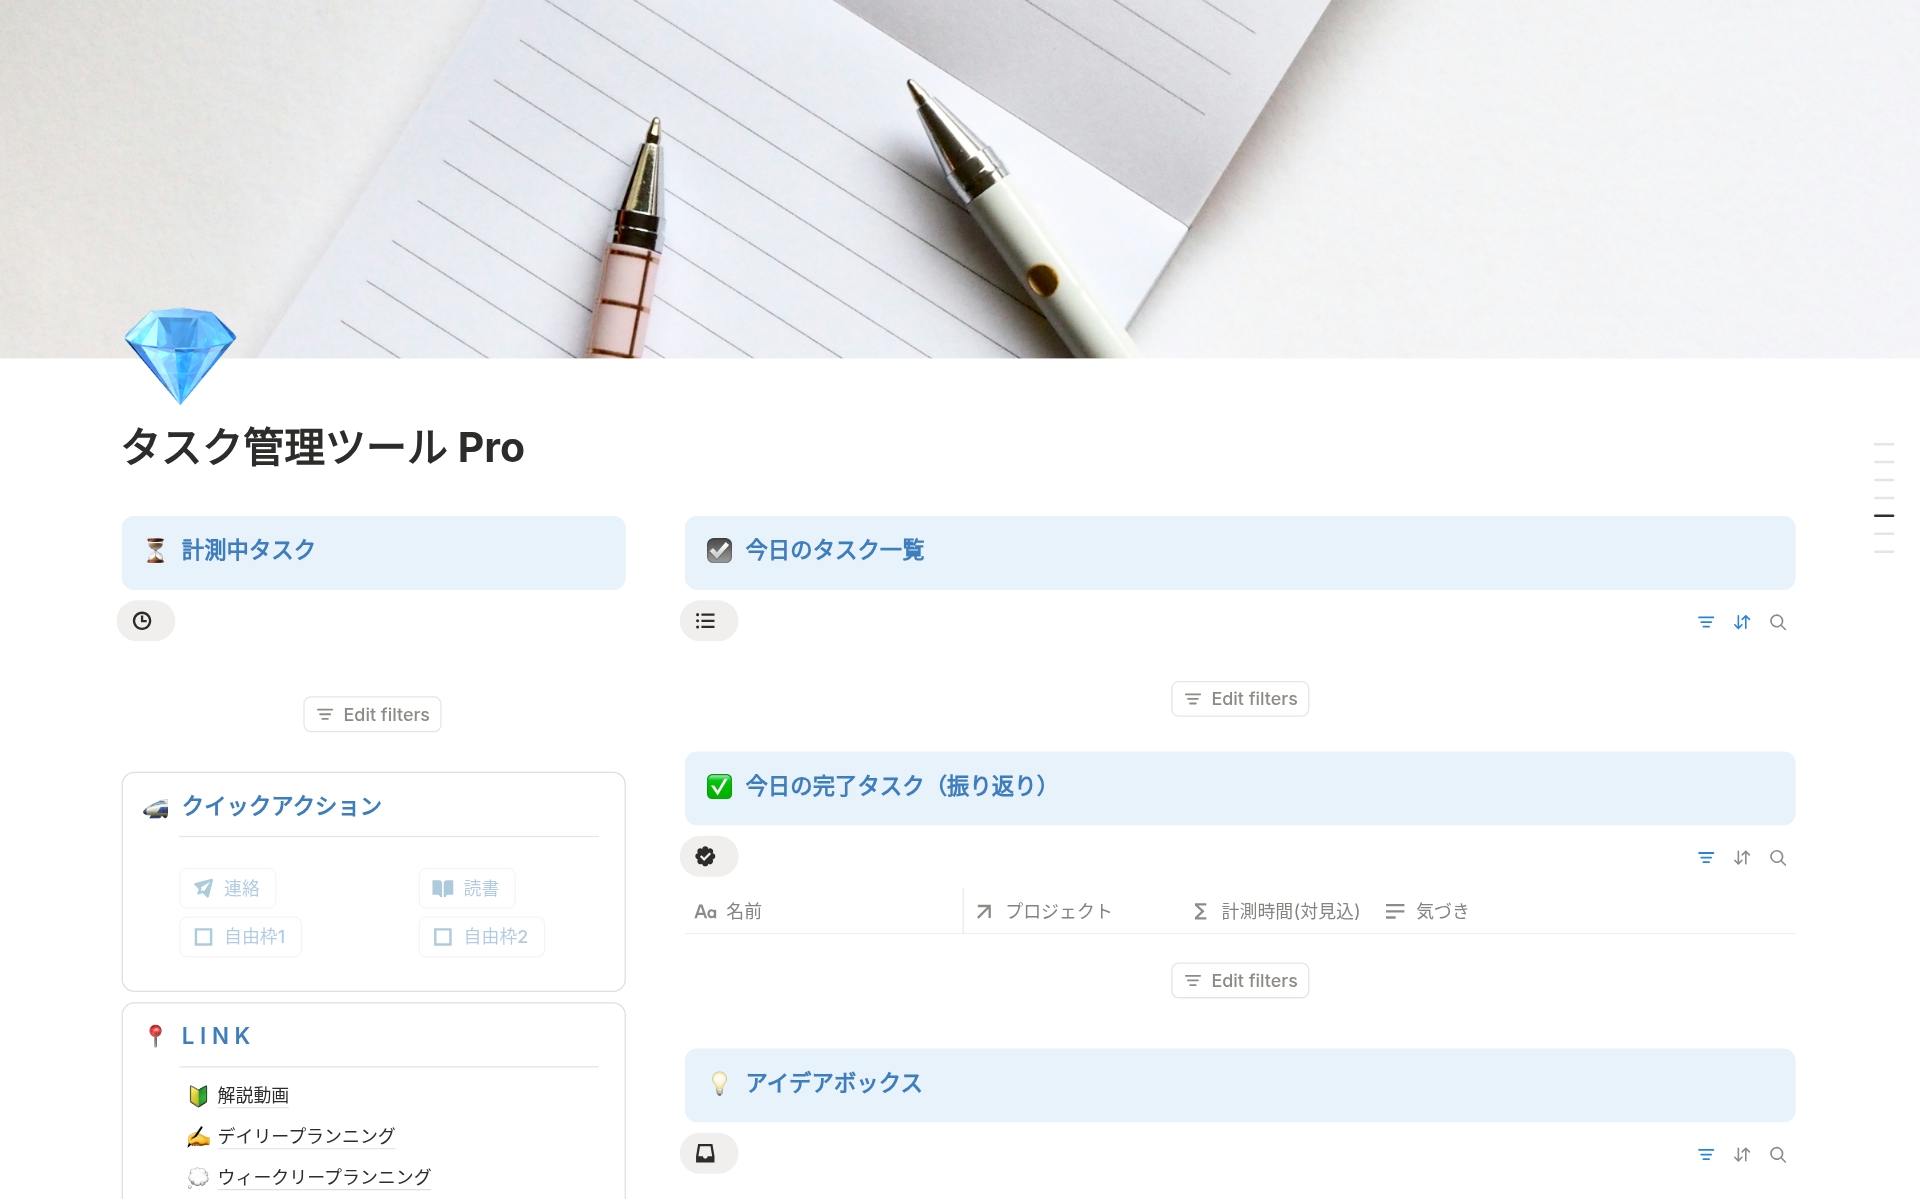The height and width of the screenshot is (1199, 1920).
Task: Open the list view tab under 今日のタスク一覧
Action: coord(709,621)
